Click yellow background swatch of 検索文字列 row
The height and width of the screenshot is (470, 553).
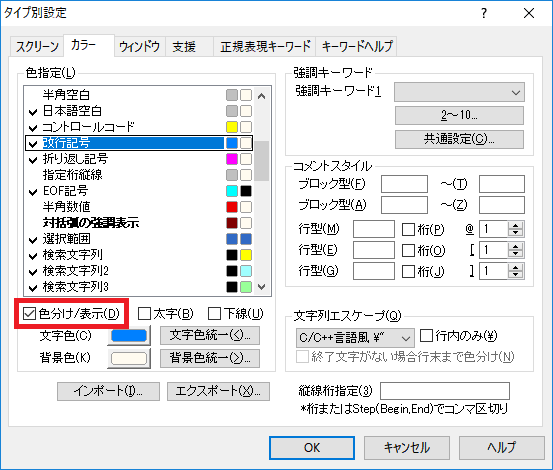pyautogui.click(x=246, y=255)
